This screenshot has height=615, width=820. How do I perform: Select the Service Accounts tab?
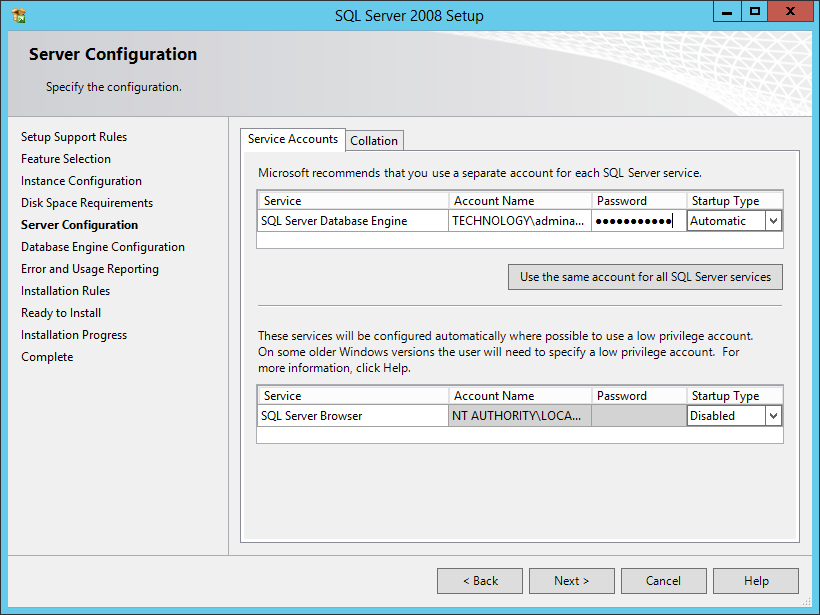[x=293, y=139]
